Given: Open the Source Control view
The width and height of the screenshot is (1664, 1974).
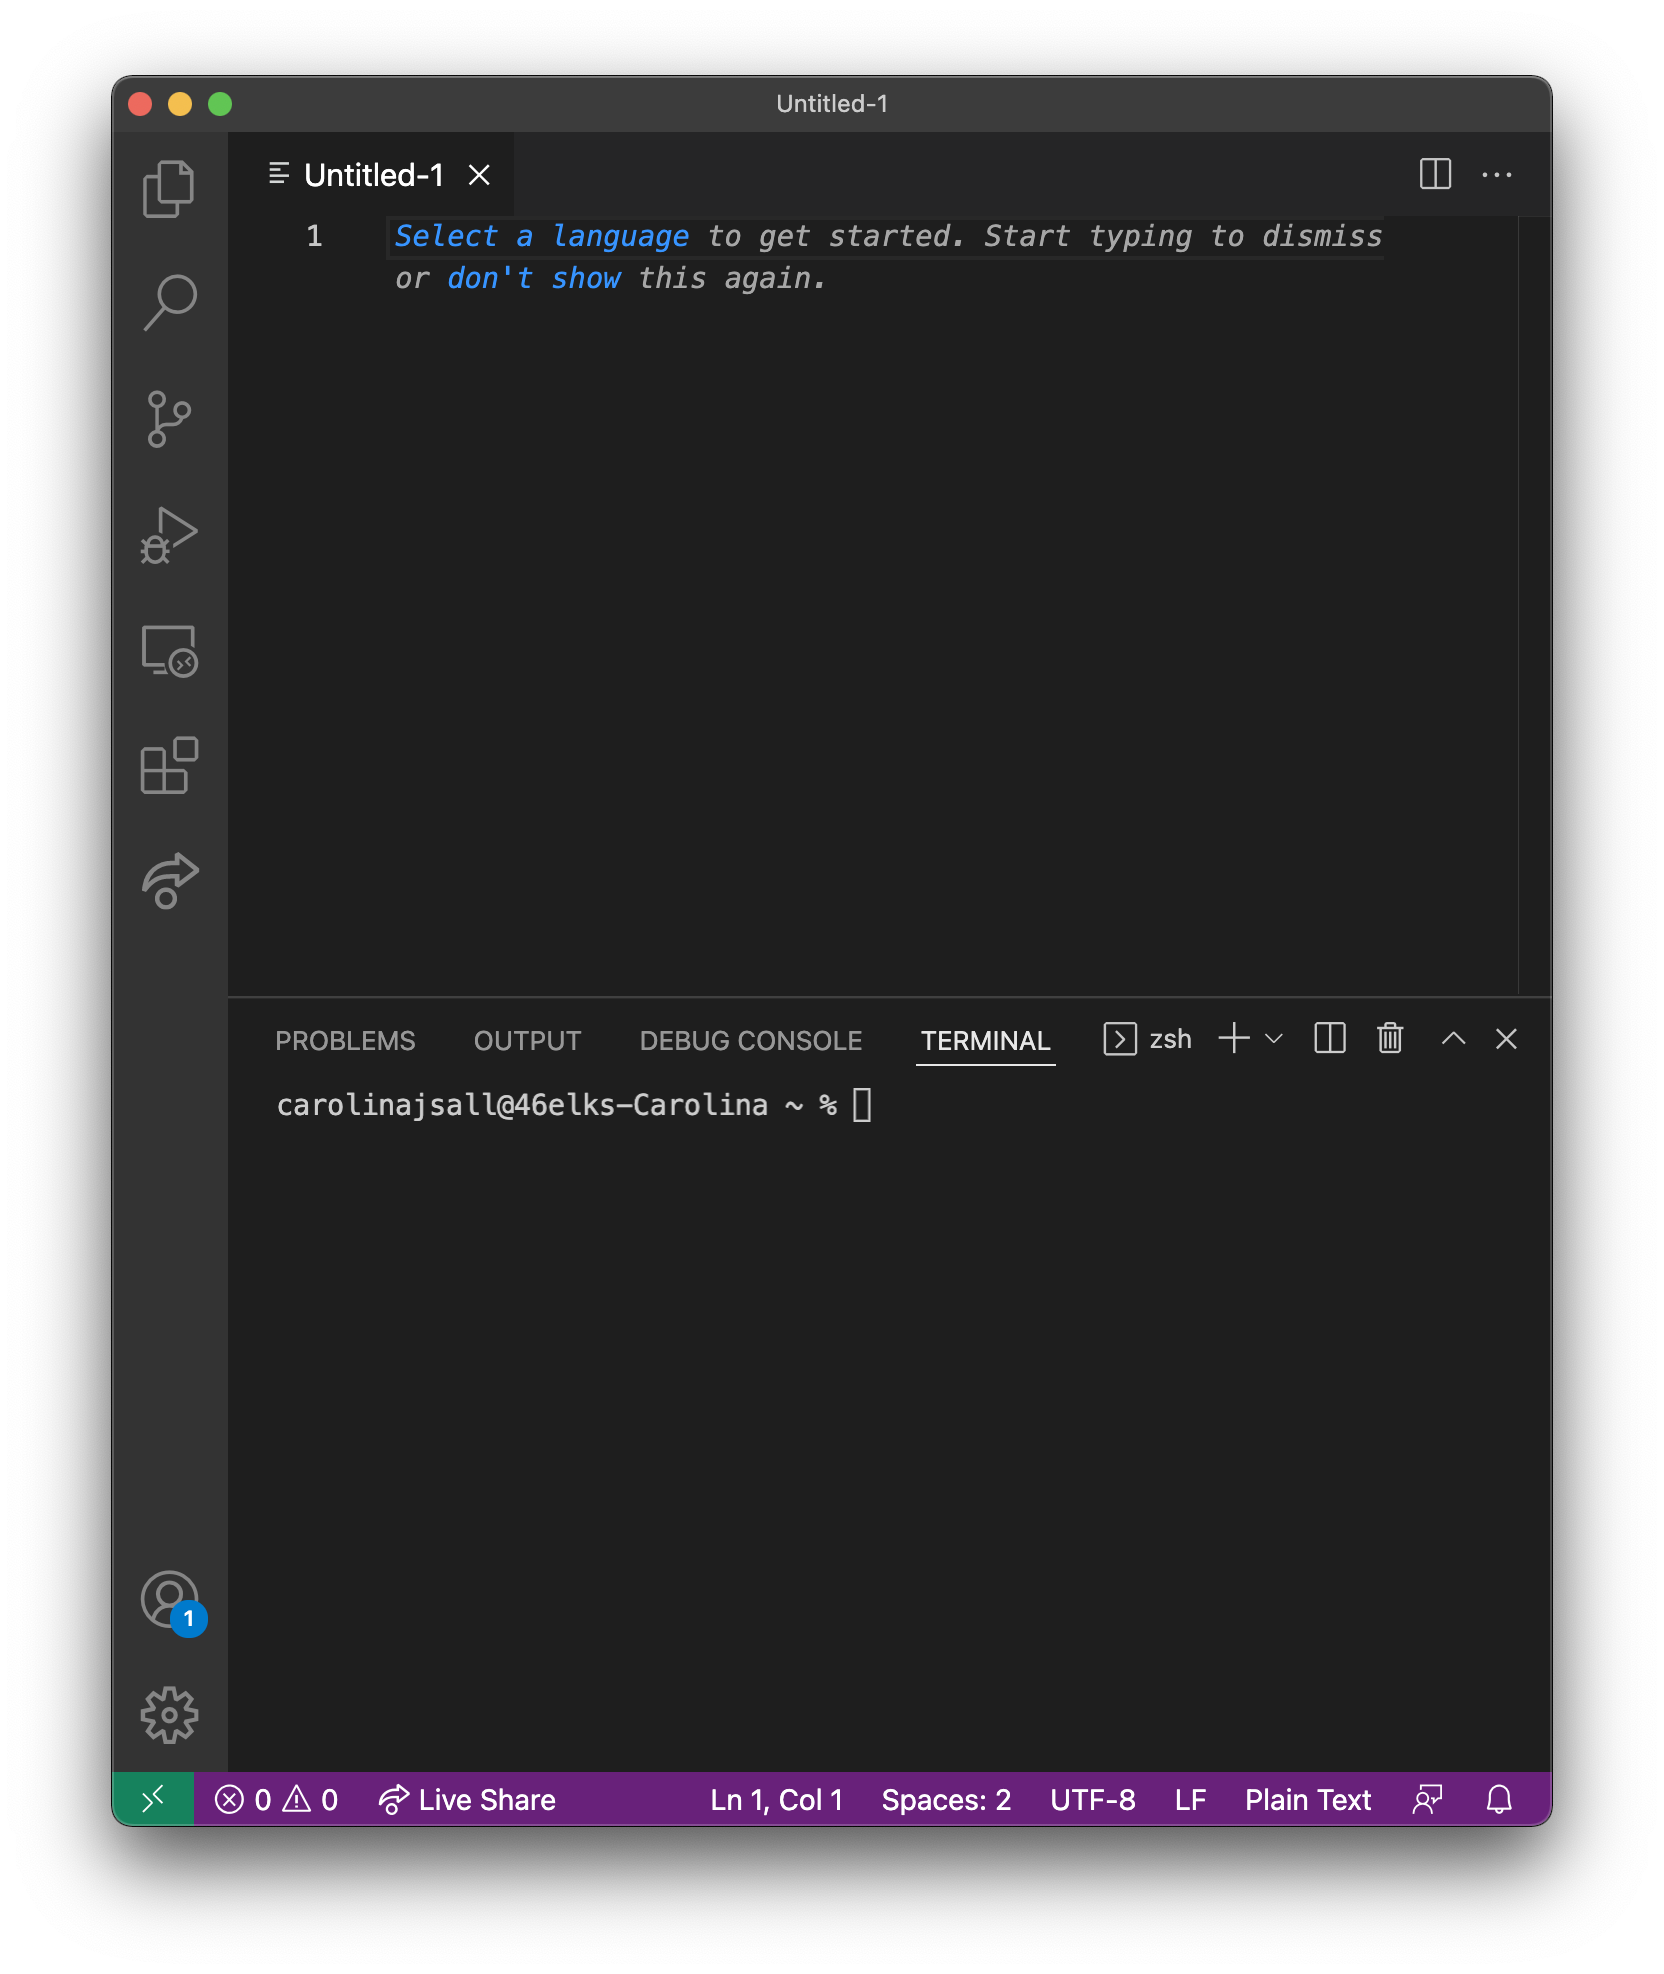Looking at the screenshot, I should 168,420.
